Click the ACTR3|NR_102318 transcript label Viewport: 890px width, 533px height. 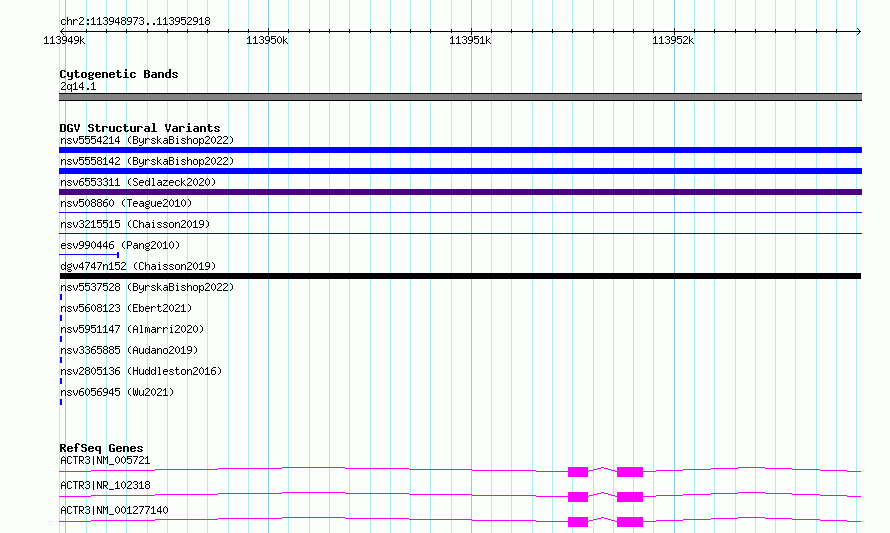[105, 485]
